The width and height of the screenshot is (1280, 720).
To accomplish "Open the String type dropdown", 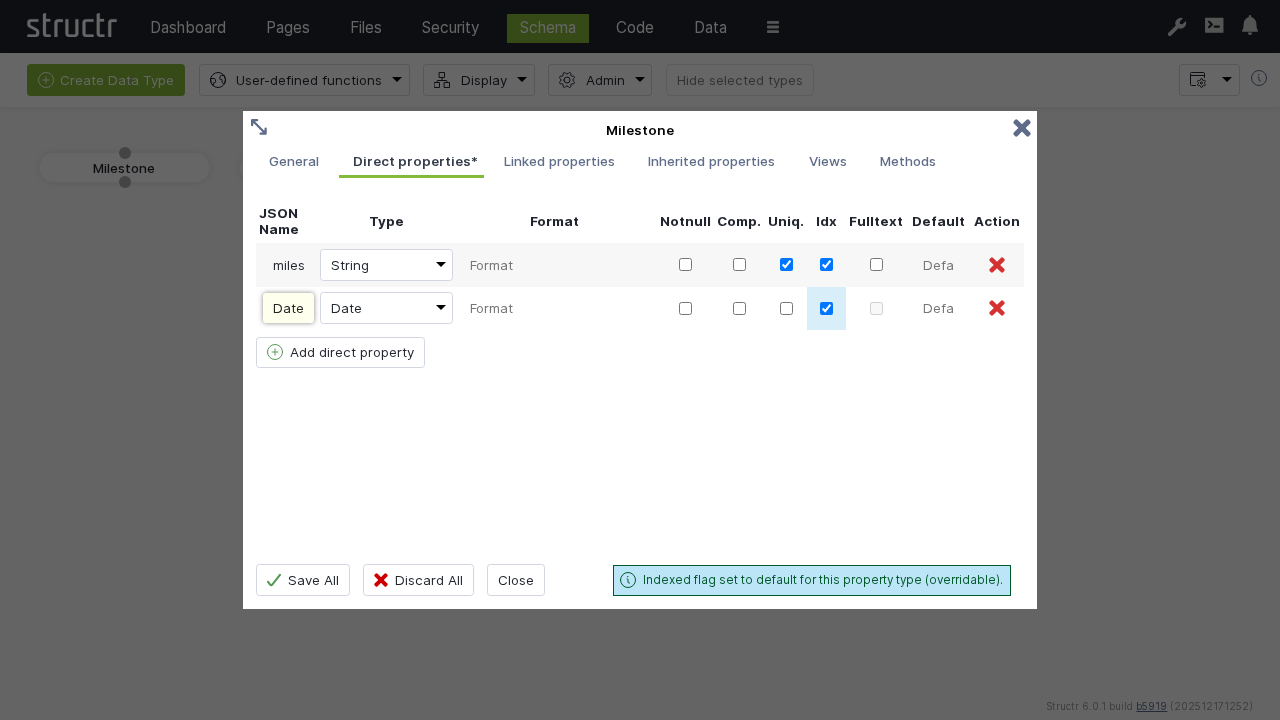I will pos(386,265).
